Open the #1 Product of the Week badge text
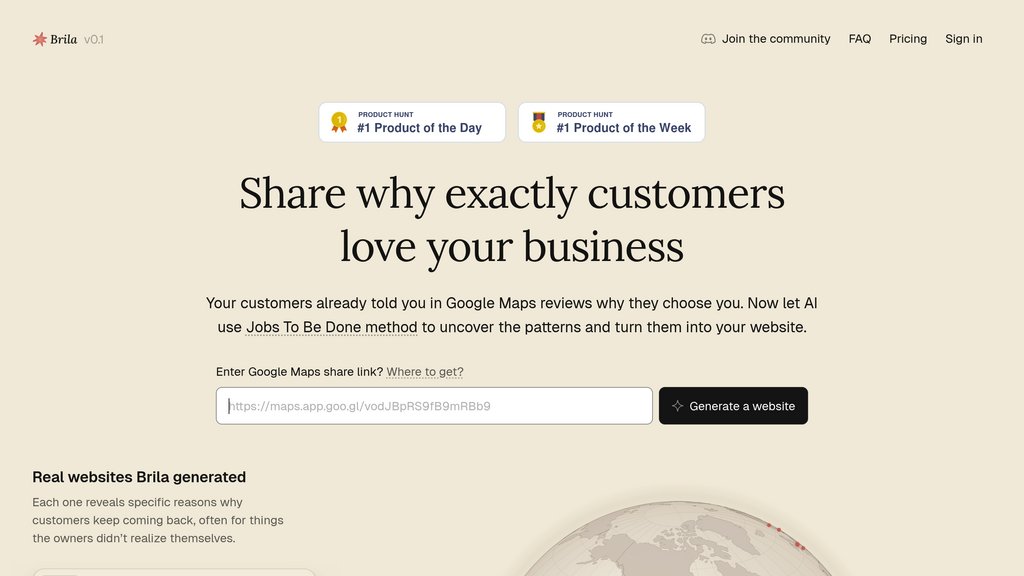 point(623,128)
